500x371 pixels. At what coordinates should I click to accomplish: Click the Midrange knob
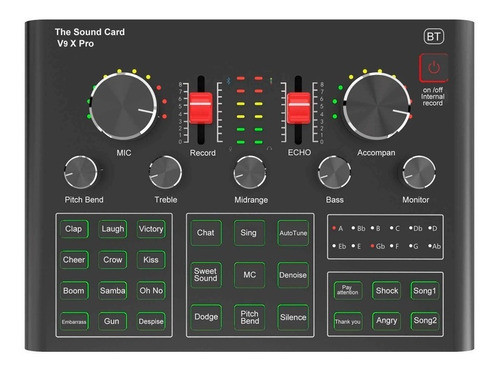pos(250,173)
